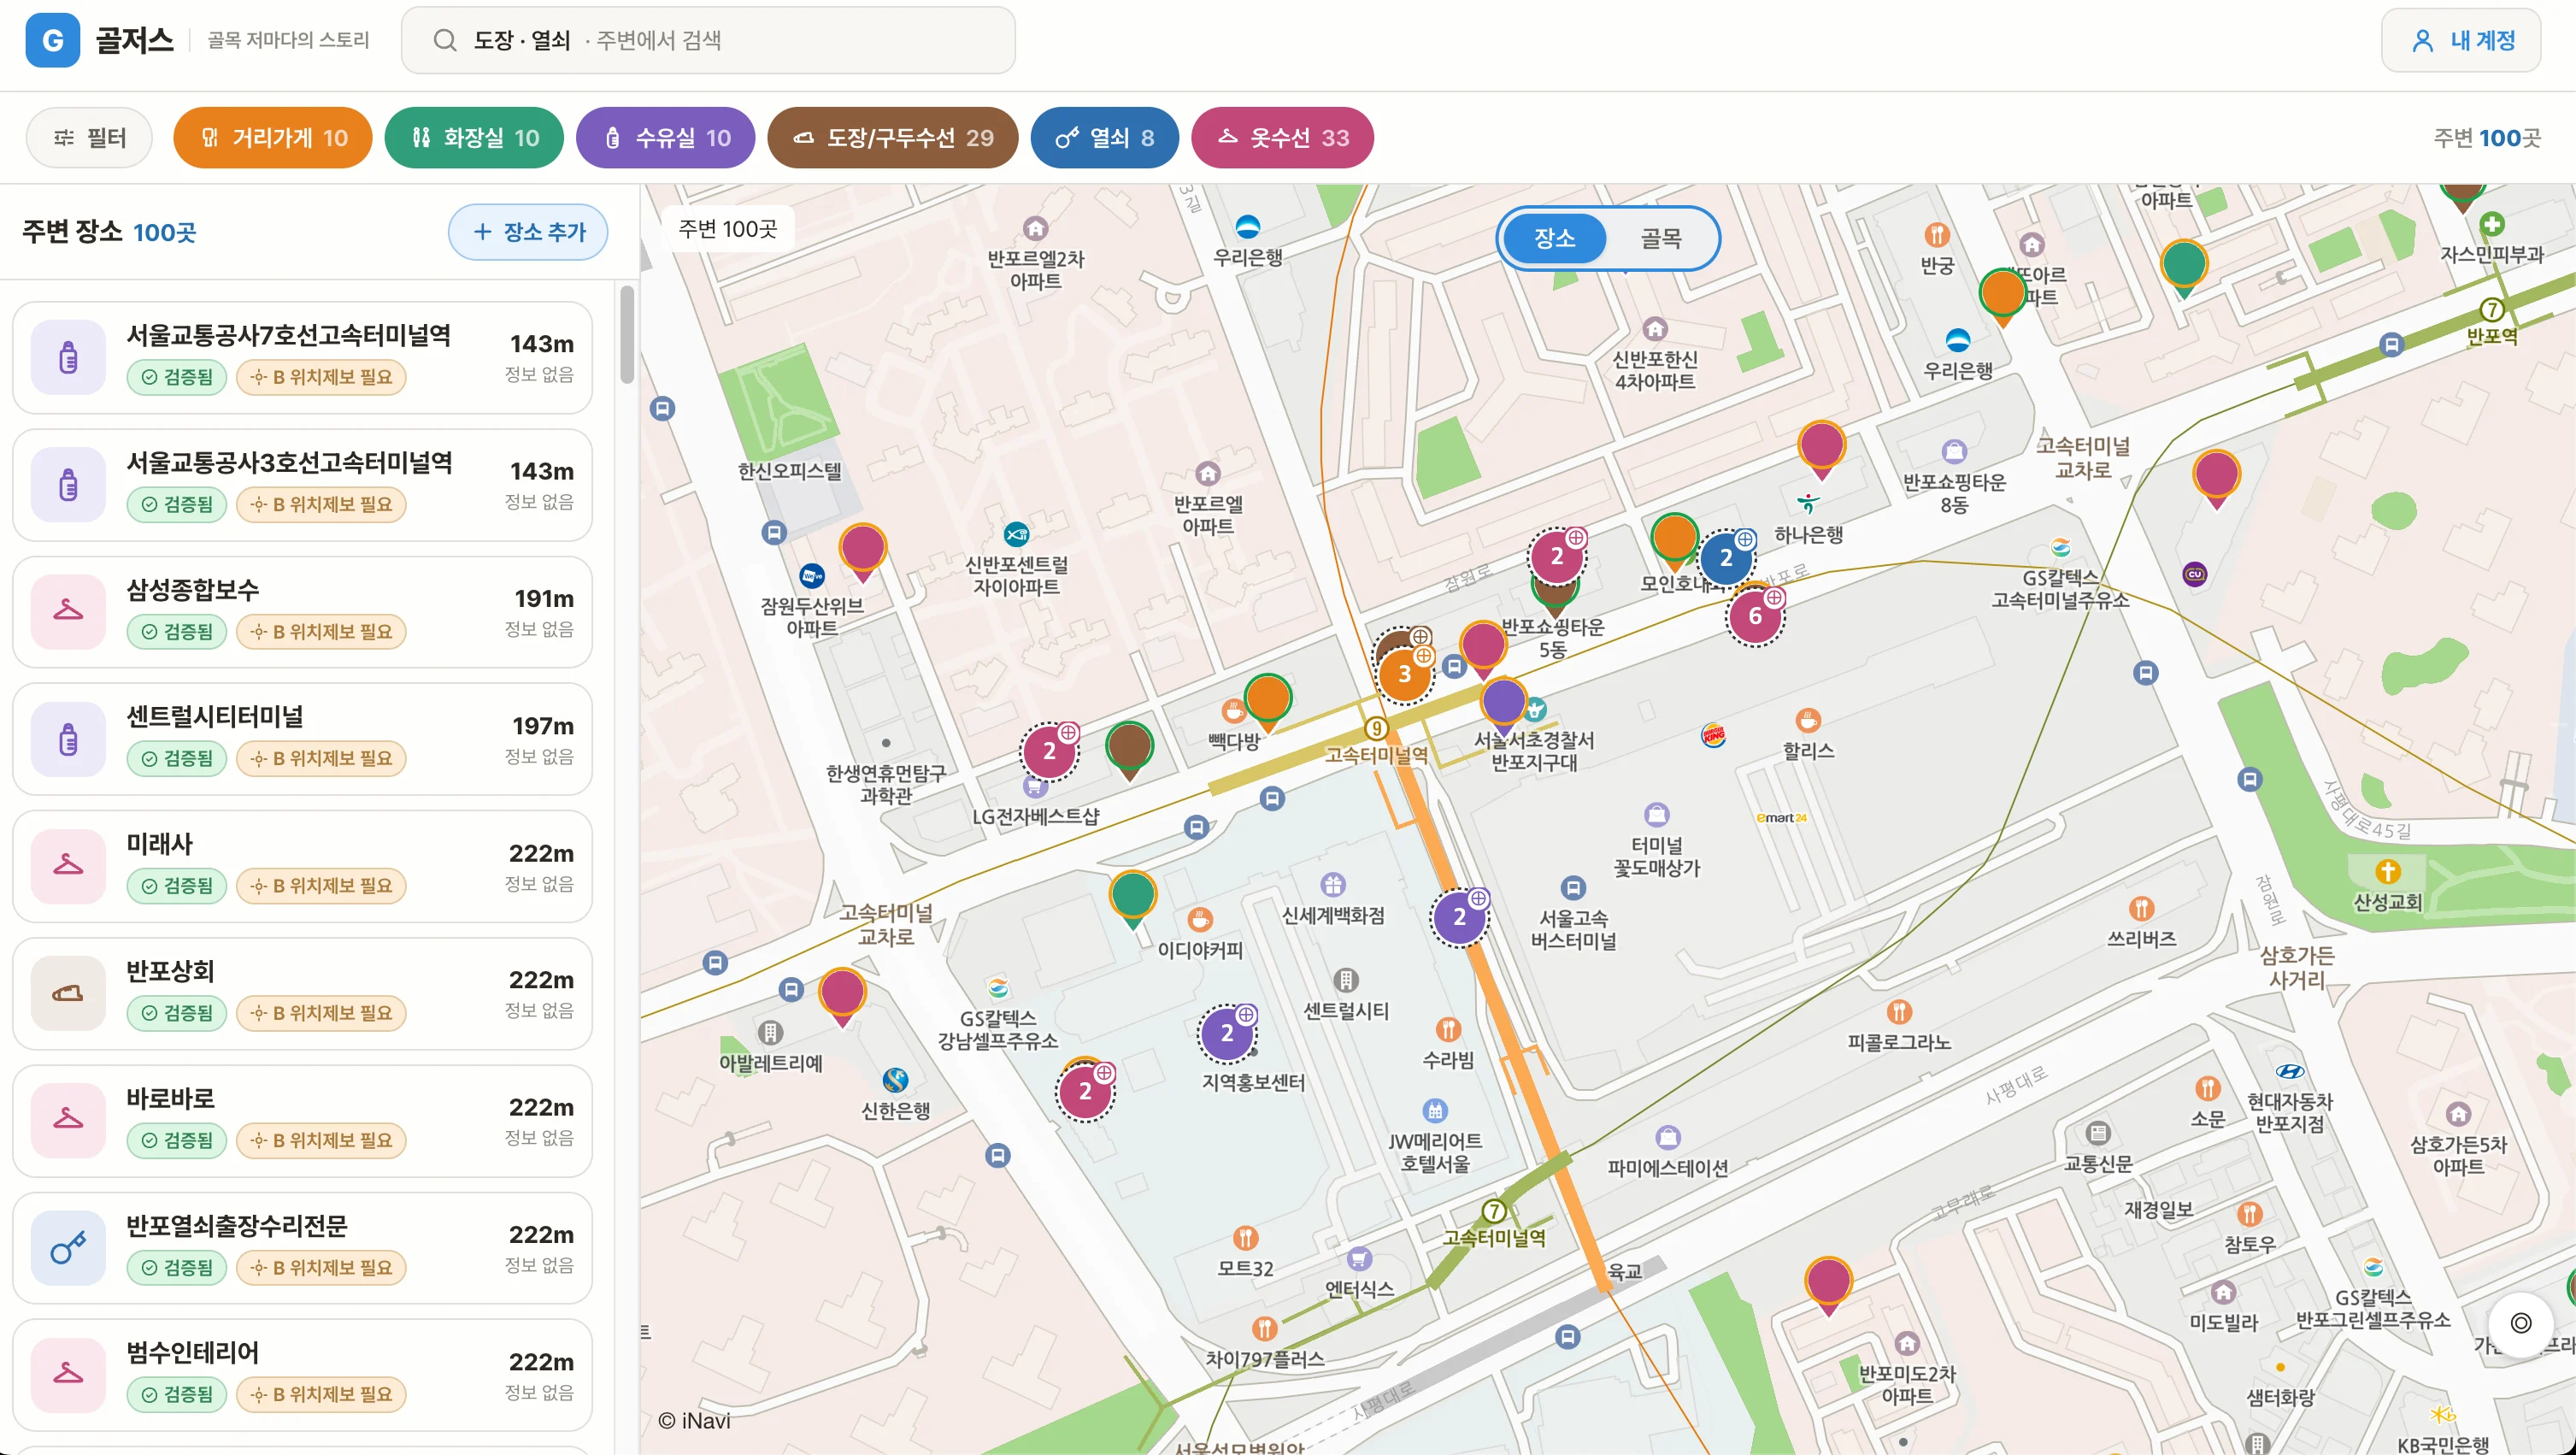Image resolution: width=2576 pixels, height=1455 pixels.
Task: Click the hanger icon of 삼성종합보수
Action: click(68, 611)
